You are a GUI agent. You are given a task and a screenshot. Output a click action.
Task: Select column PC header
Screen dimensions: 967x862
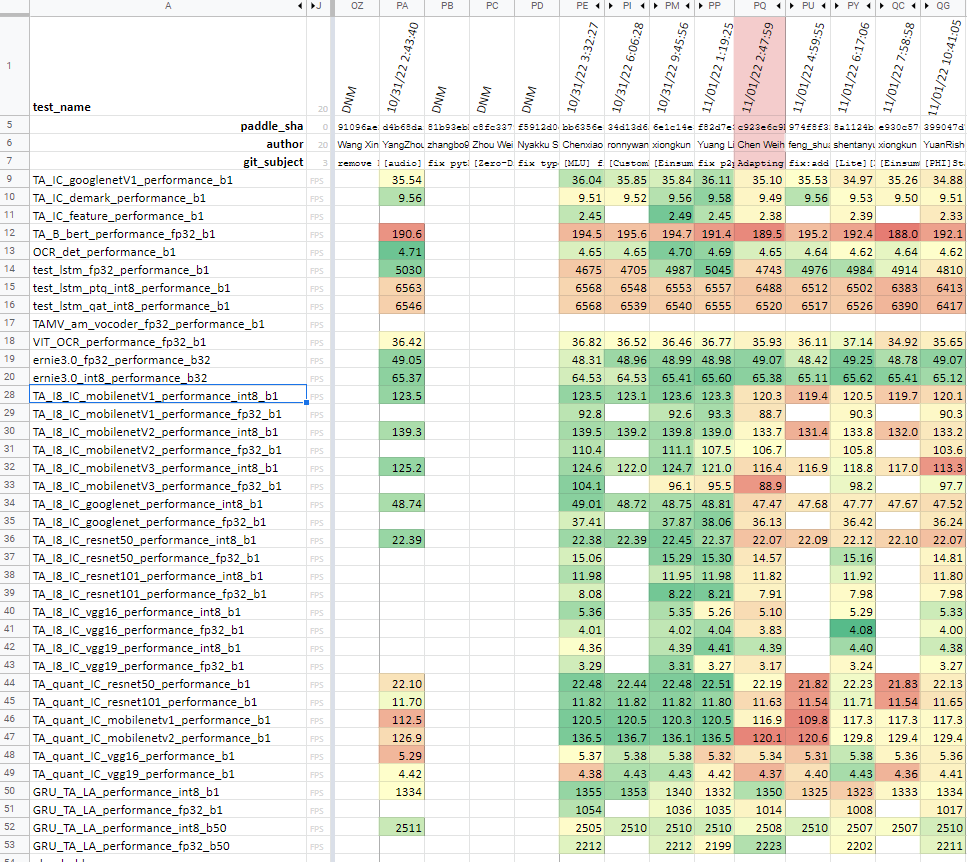(x=492, y=6)
